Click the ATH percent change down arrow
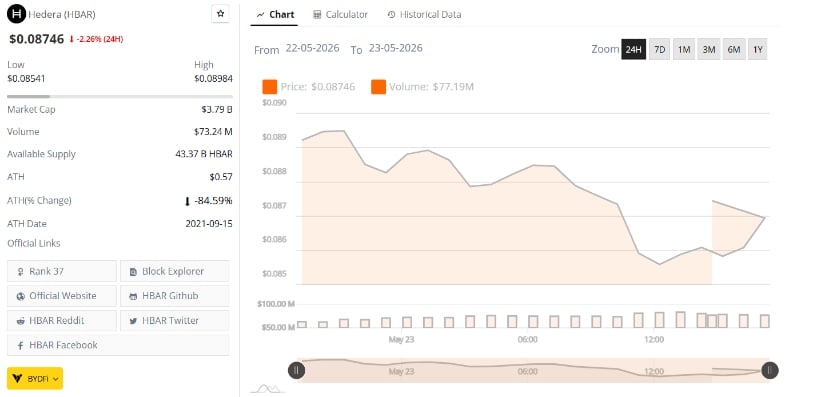Screen dimensions: 825x397 187,201
